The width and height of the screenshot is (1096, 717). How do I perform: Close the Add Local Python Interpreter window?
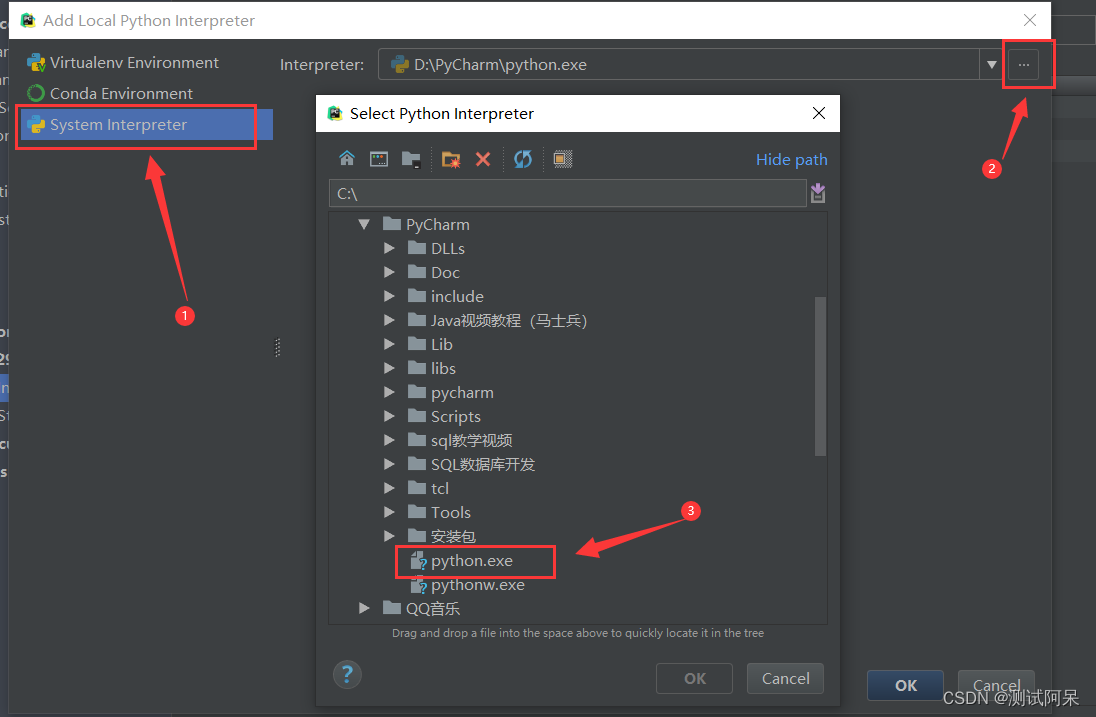(1030, 20)
